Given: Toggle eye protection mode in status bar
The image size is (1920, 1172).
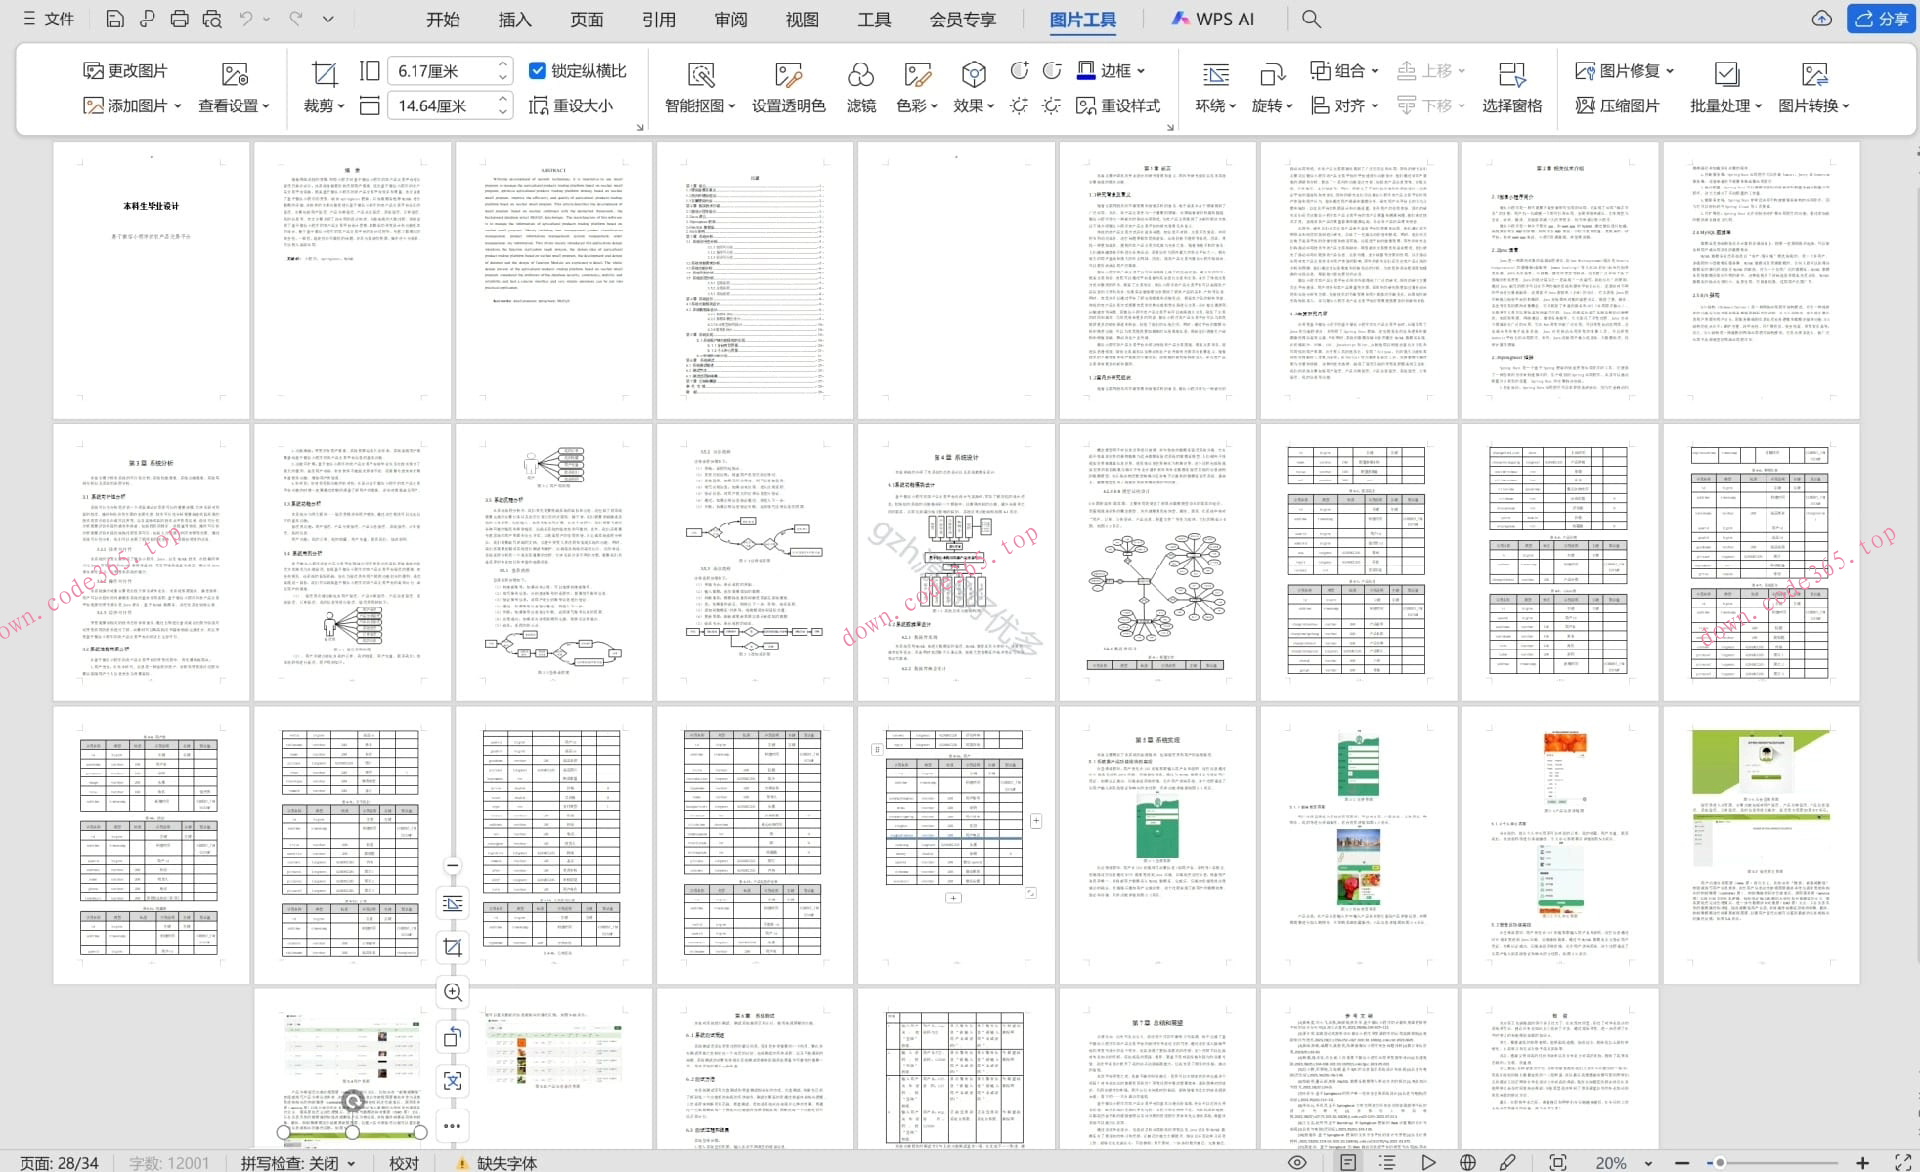Looking at the screenshot, I should 1297,1162.
